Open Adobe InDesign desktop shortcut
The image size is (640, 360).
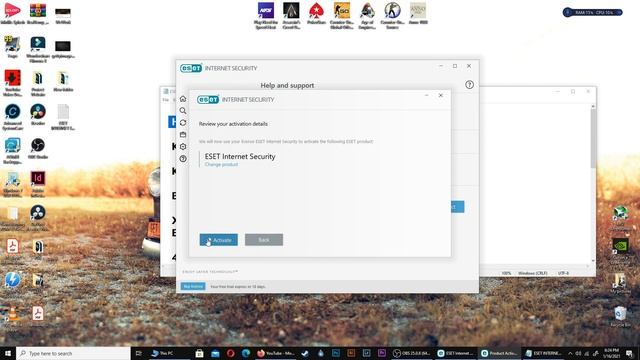coord(38,184)
